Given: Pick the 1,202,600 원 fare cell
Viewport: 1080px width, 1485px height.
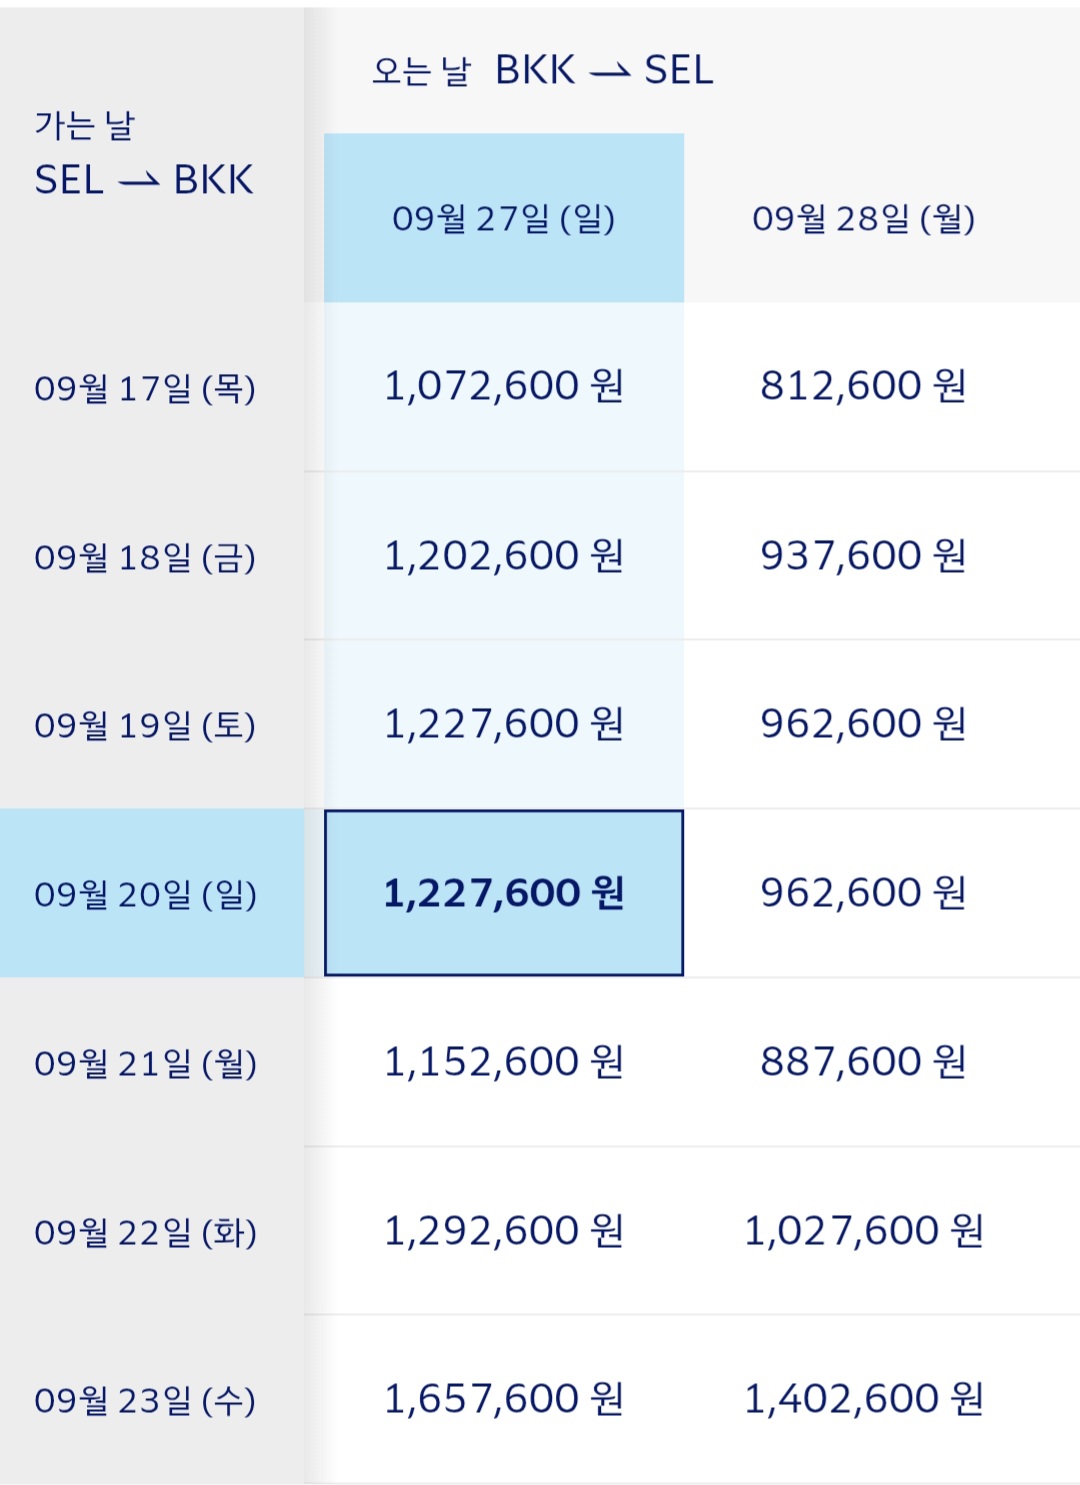Looking at the screenshot, I should pos(503,556).
